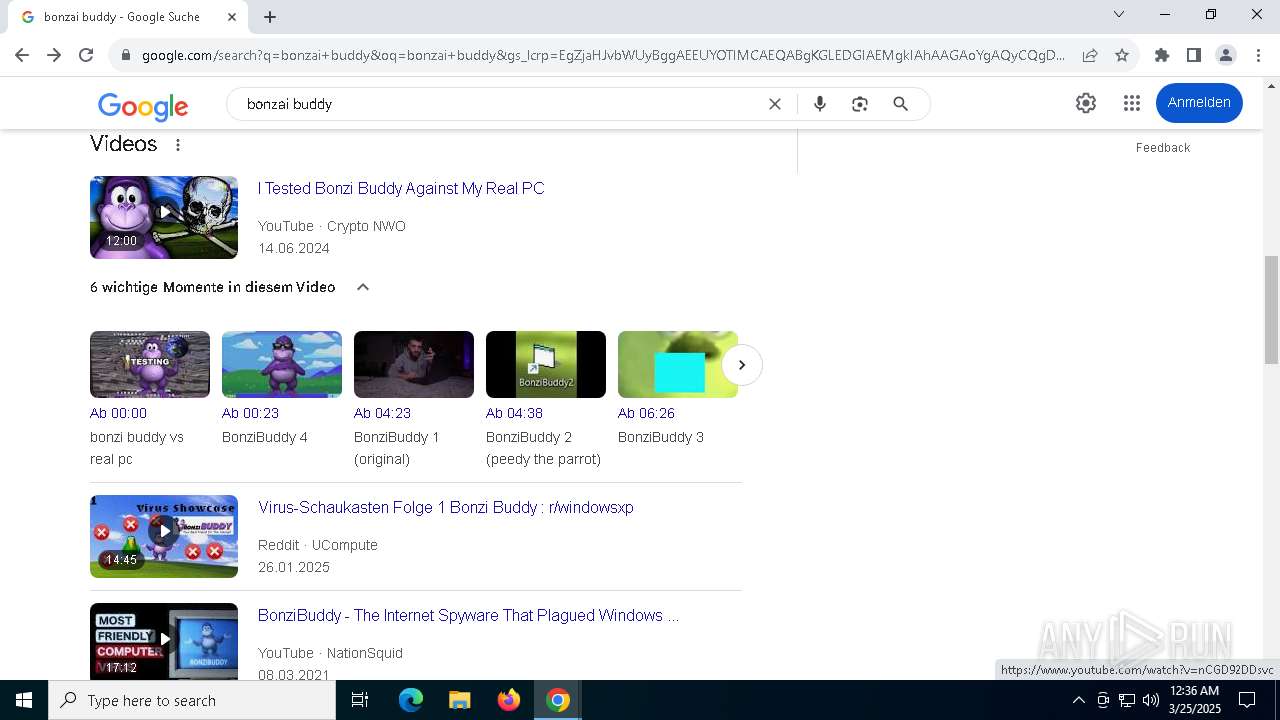
Task: Jump to timestamp Ab 06:26
Action: 646,413
